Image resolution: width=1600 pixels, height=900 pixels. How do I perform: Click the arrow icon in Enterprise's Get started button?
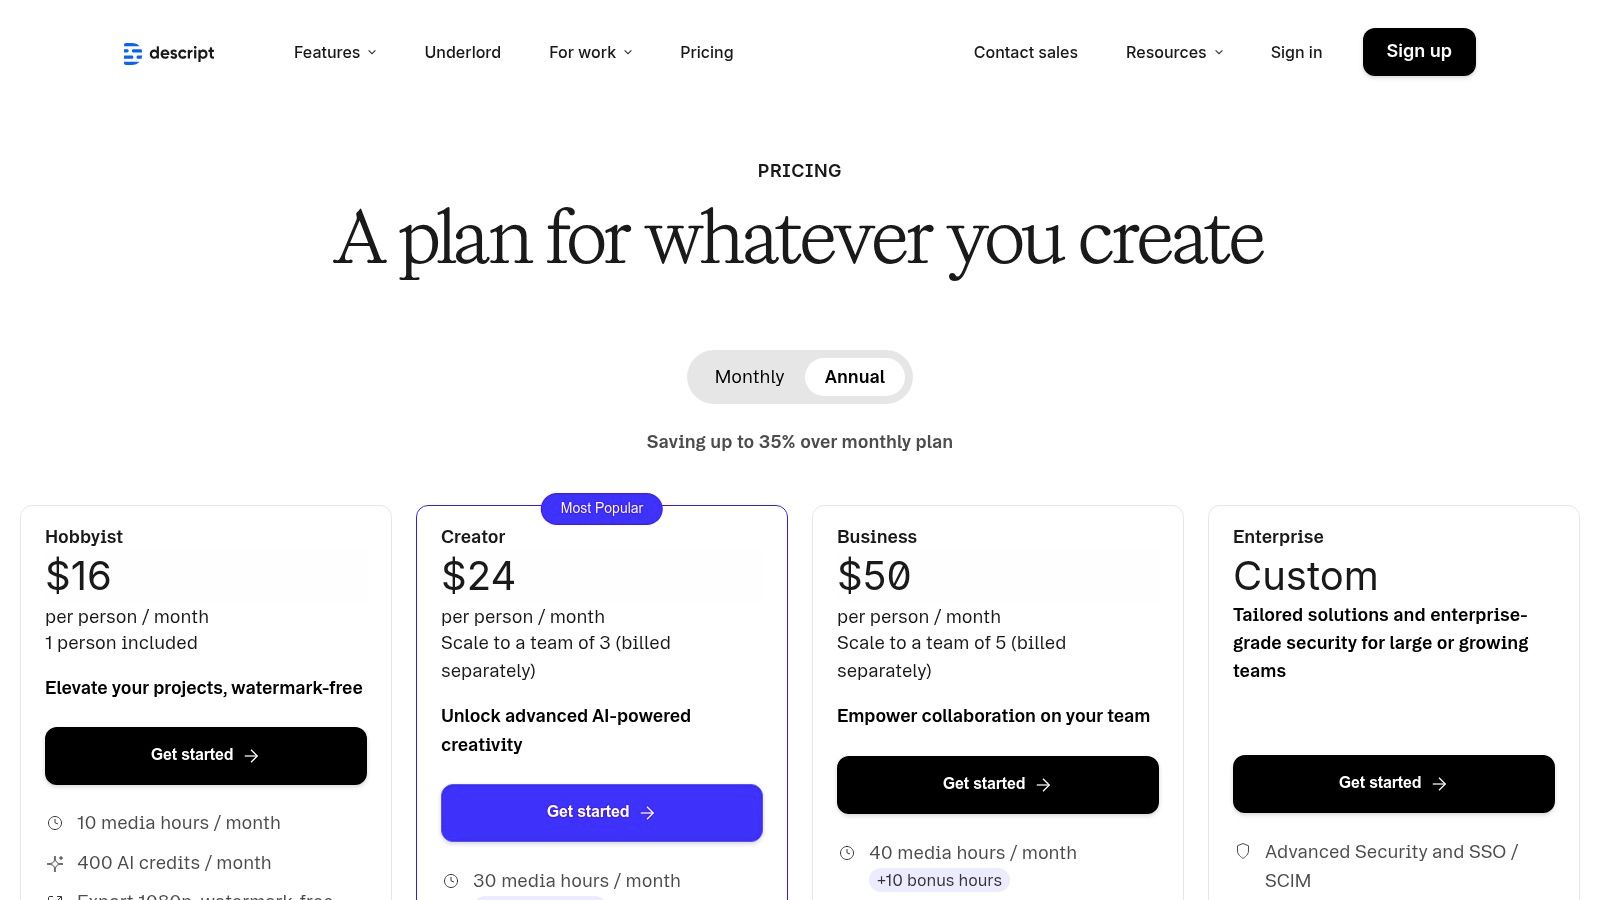(x=1440, y=783)
